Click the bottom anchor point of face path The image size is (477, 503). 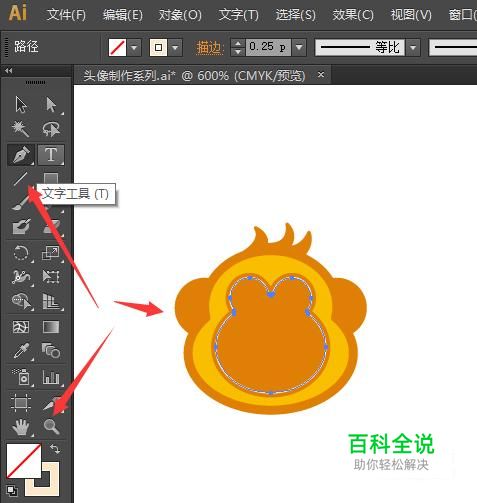tap(271, 393)
